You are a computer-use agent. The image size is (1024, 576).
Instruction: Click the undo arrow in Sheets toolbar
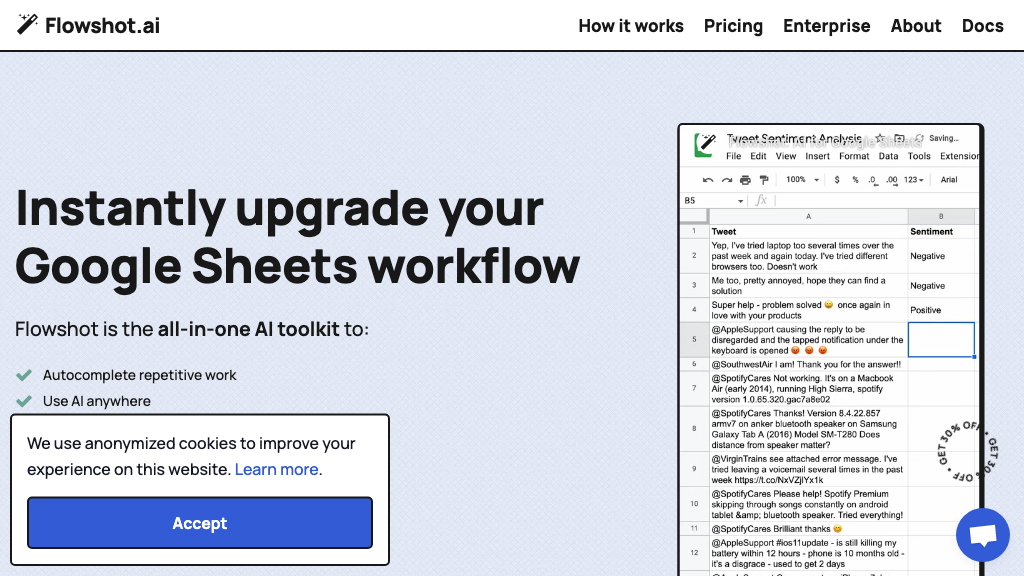(708, 180)
